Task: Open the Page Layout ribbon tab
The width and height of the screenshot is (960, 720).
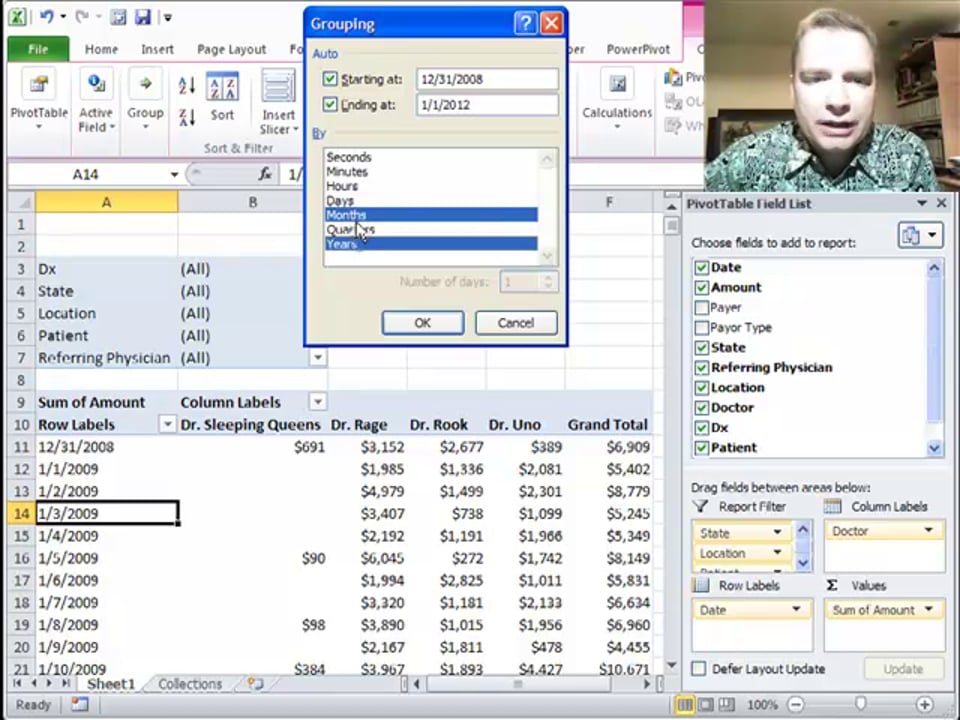Action: click(x=231, y=49)
